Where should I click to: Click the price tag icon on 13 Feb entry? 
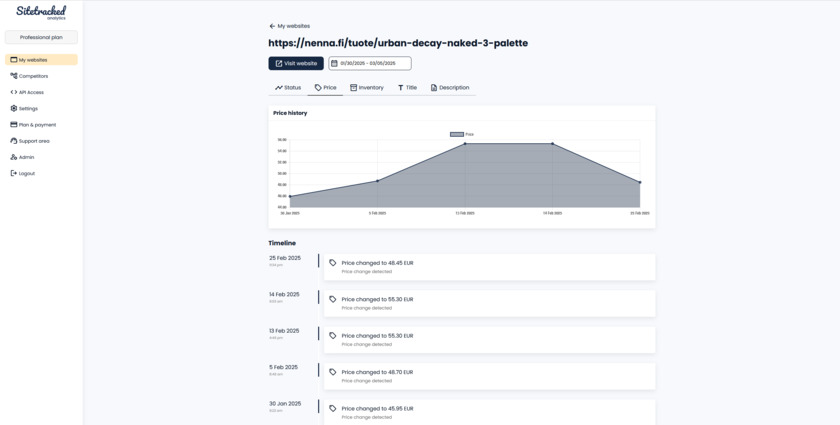click(x=333, y=335)
